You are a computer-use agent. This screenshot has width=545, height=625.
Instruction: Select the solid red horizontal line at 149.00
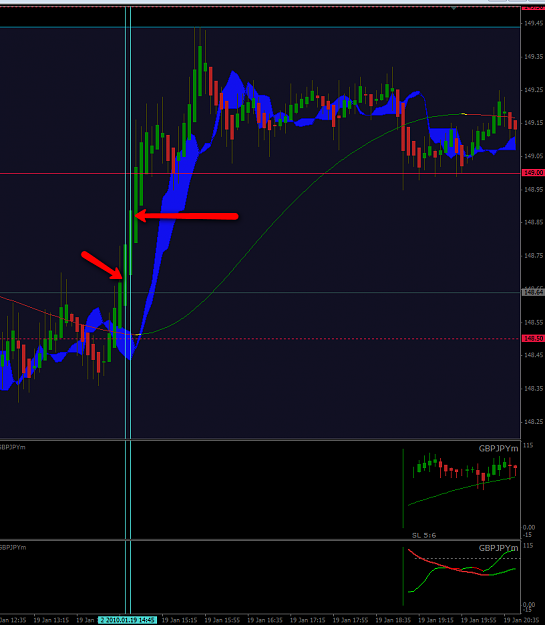(260, 173)
